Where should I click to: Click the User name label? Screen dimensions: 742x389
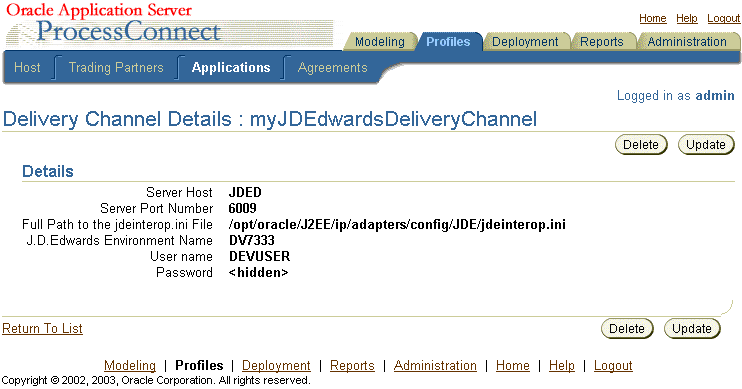pyautogui.click(x=181, y=257)
